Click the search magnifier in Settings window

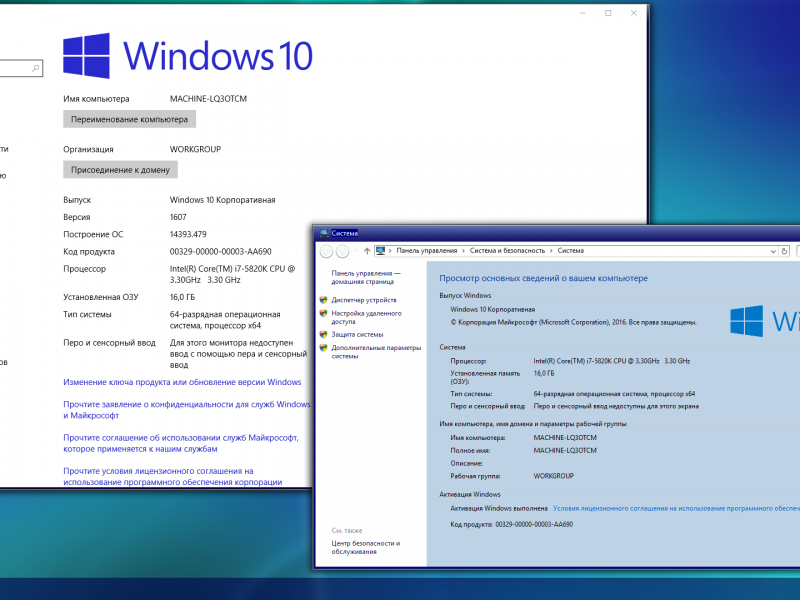[35, 68]
